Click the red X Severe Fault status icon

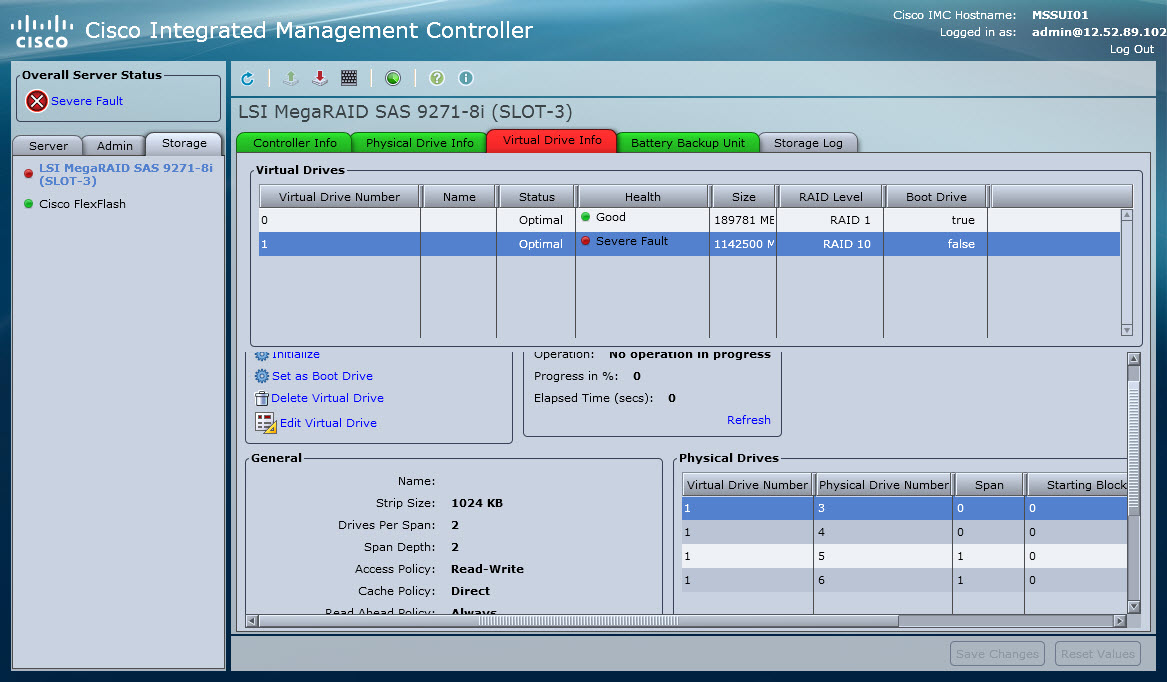click(x=36, y=101)
